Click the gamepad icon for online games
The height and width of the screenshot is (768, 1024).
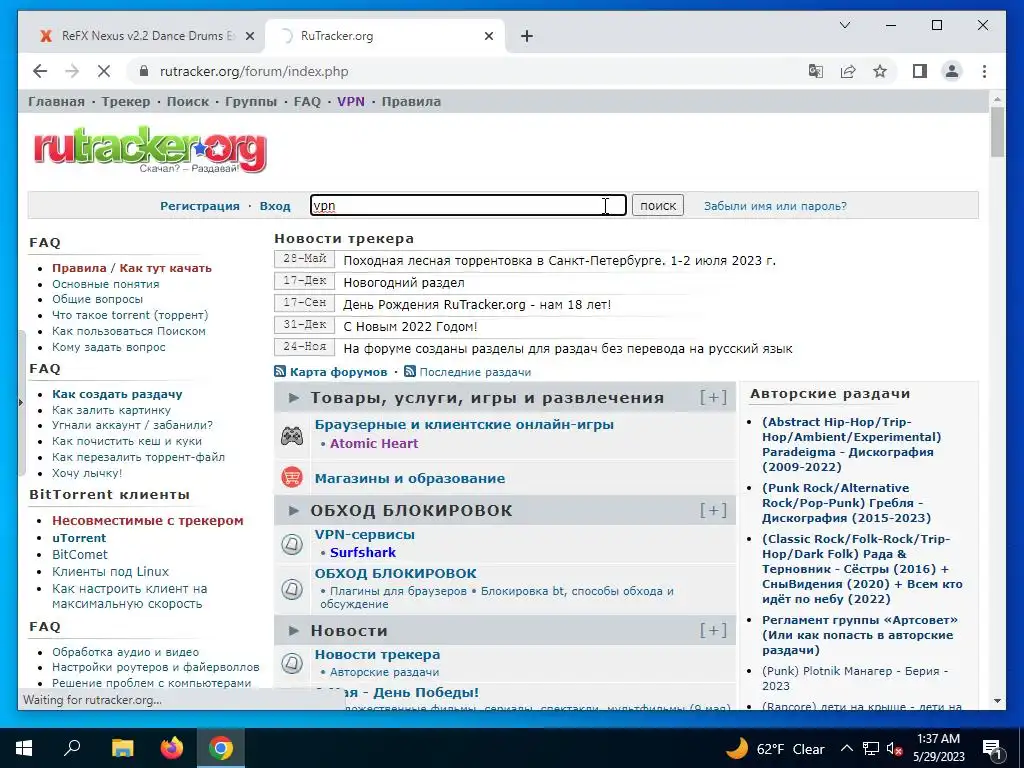(292, 436)
